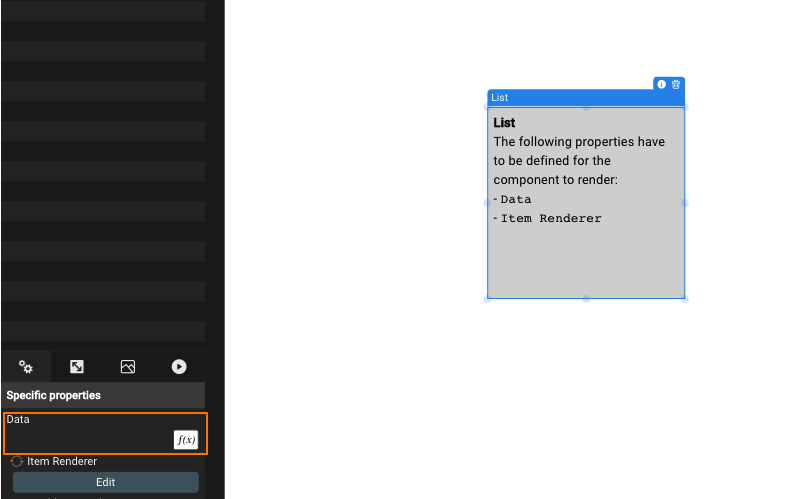Open the image style tab icon
Viewport: 802px width, 499px height.
point(128,367)
